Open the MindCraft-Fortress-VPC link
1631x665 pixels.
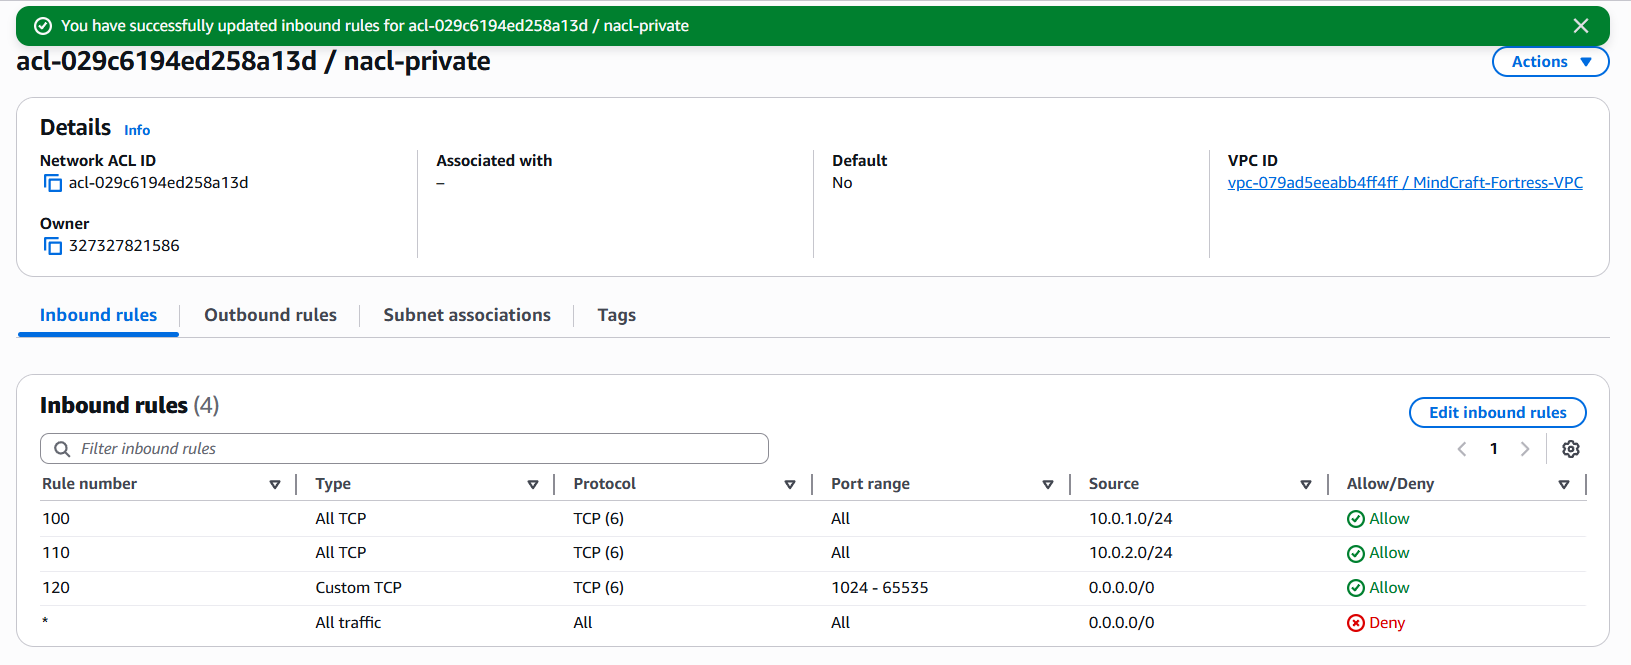(x=1405, y=183)
